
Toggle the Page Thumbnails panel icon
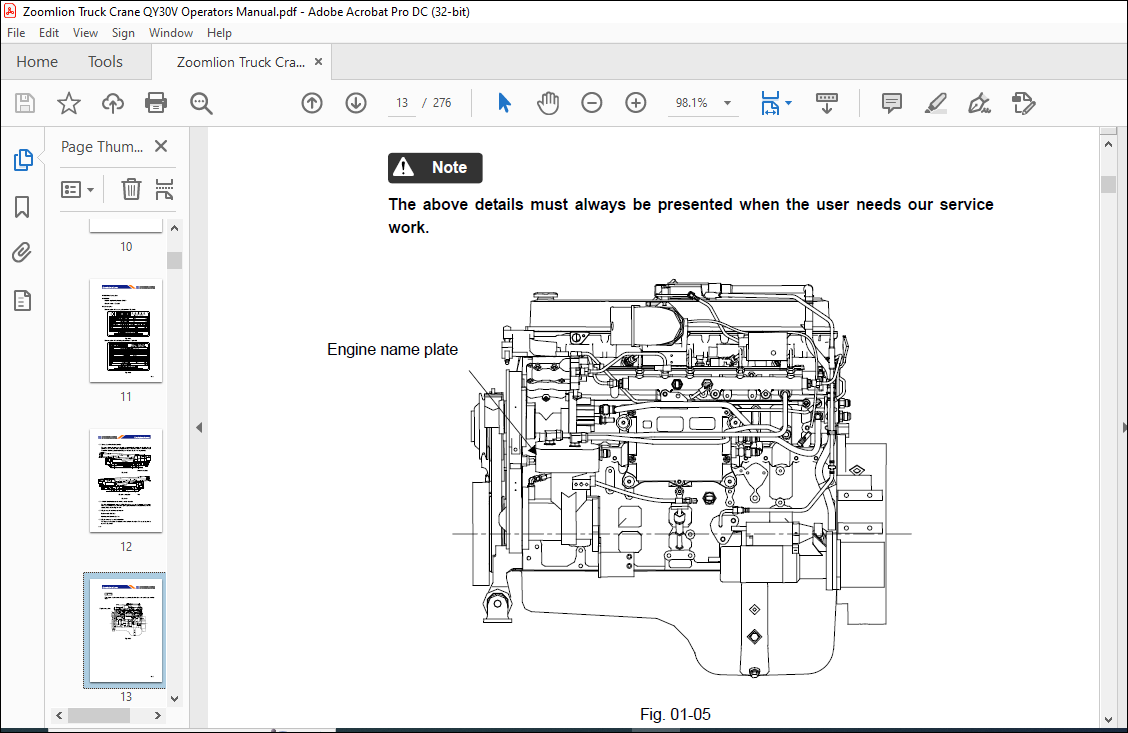point(22,160)
